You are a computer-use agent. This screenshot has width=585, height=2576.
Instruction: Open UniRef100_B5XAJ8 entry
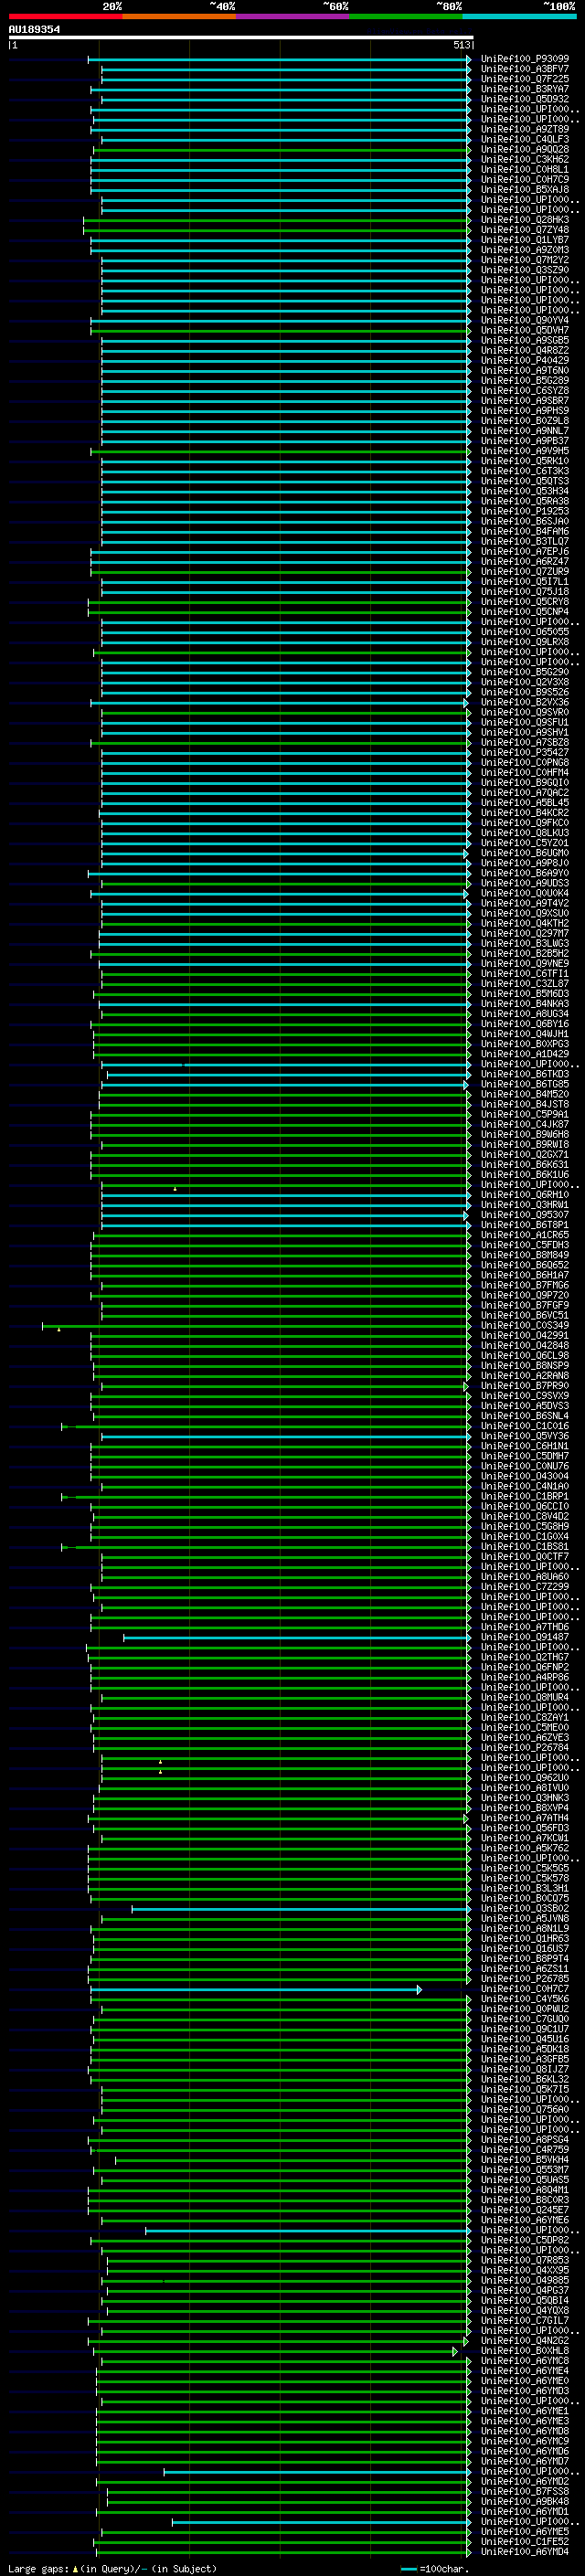tap(525, 189)
